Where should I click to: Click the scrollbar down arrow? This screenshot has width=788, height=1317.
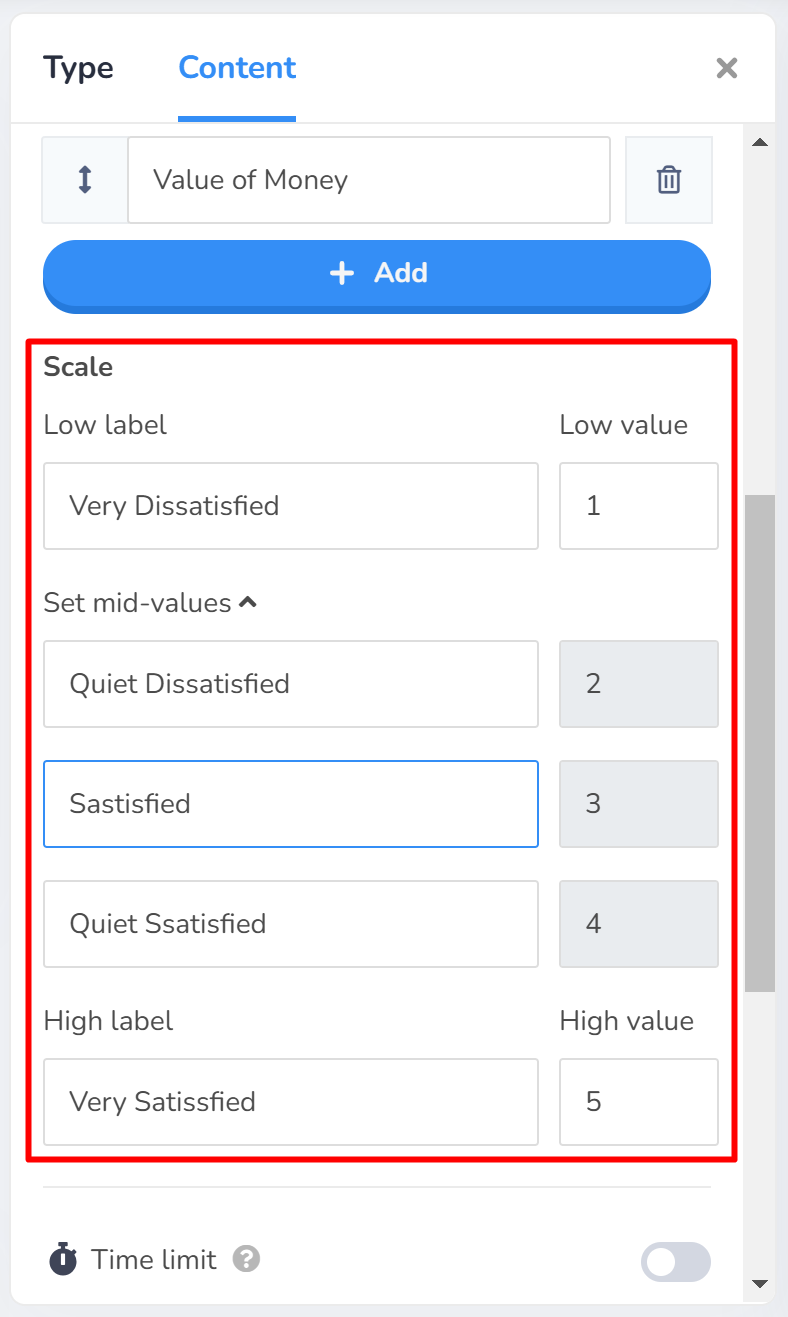click(x=760, y=1284)
